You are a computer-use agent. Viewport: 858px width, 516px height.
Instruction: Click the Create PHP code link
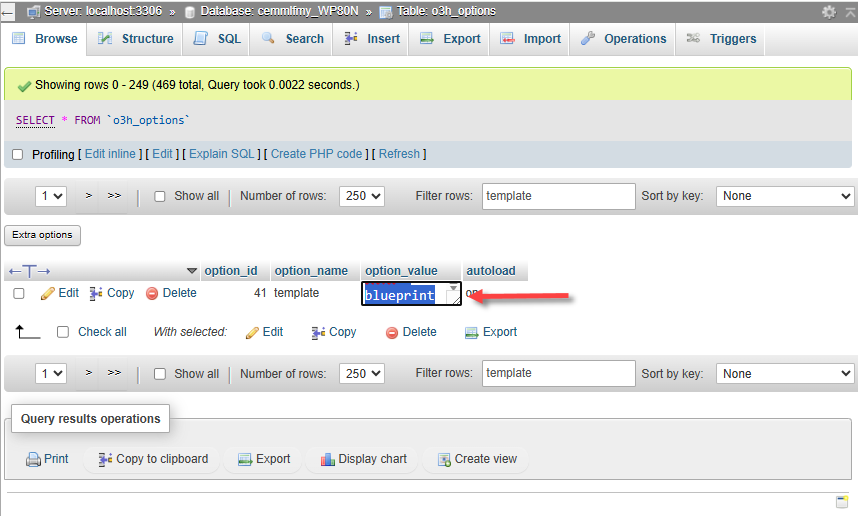316,154
